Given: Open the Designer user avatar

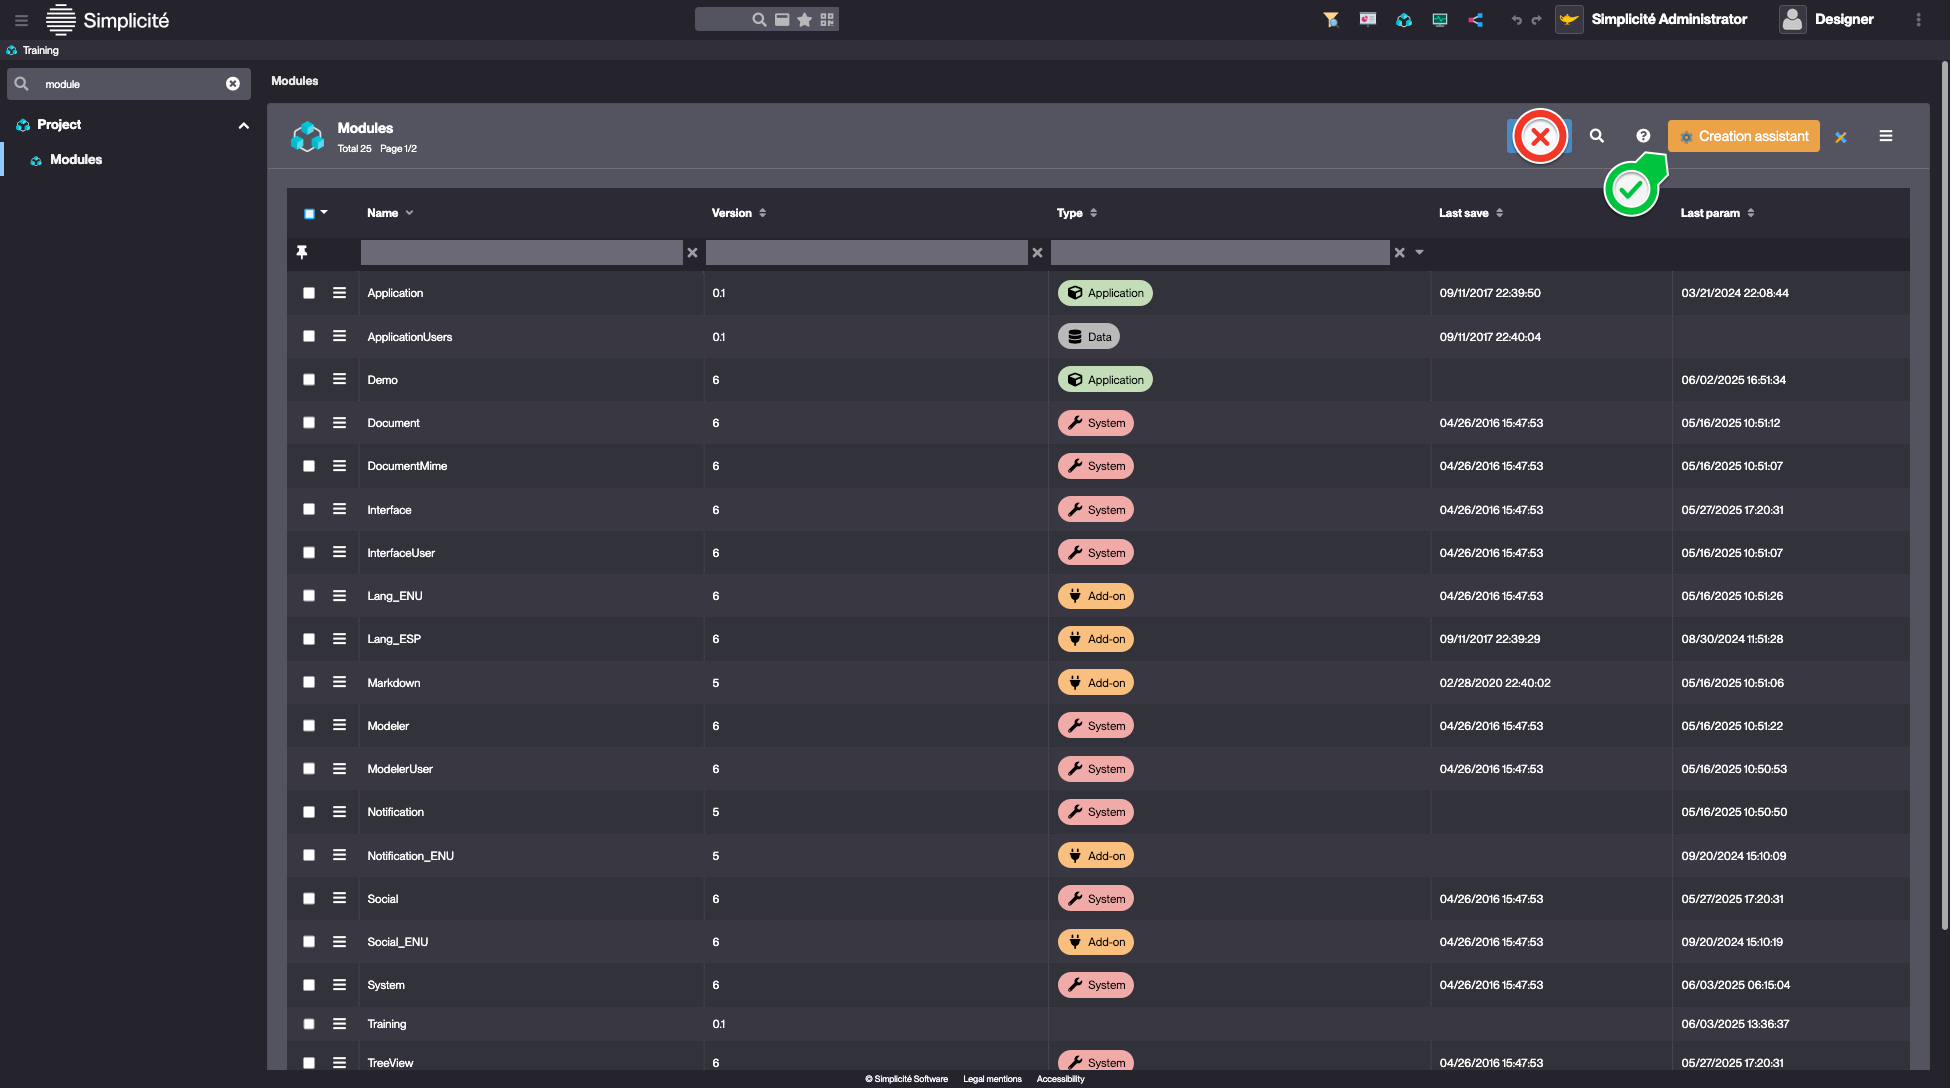Looking at the screenshot, I should pos(1793,19).
